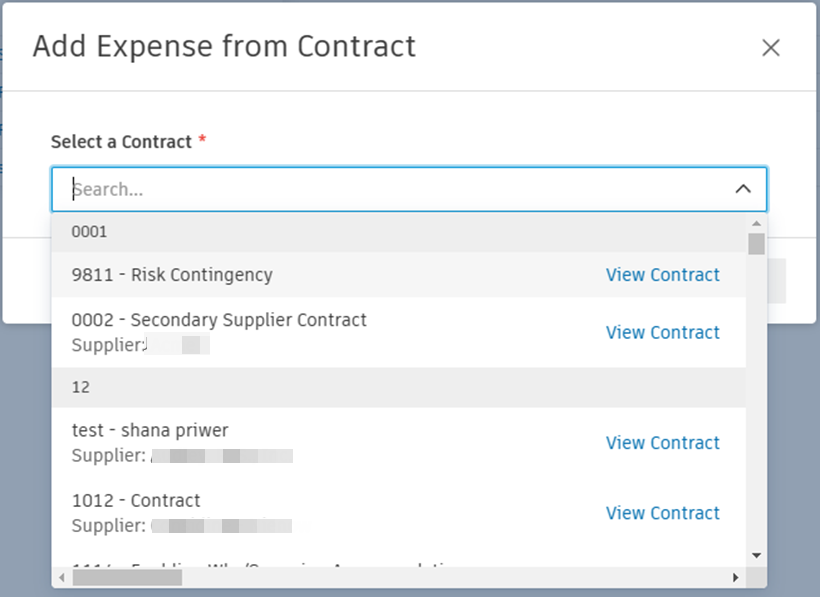Click the horizontal scrollbar thumb
Screen dimensions: 820x597
tap(127, 577)
